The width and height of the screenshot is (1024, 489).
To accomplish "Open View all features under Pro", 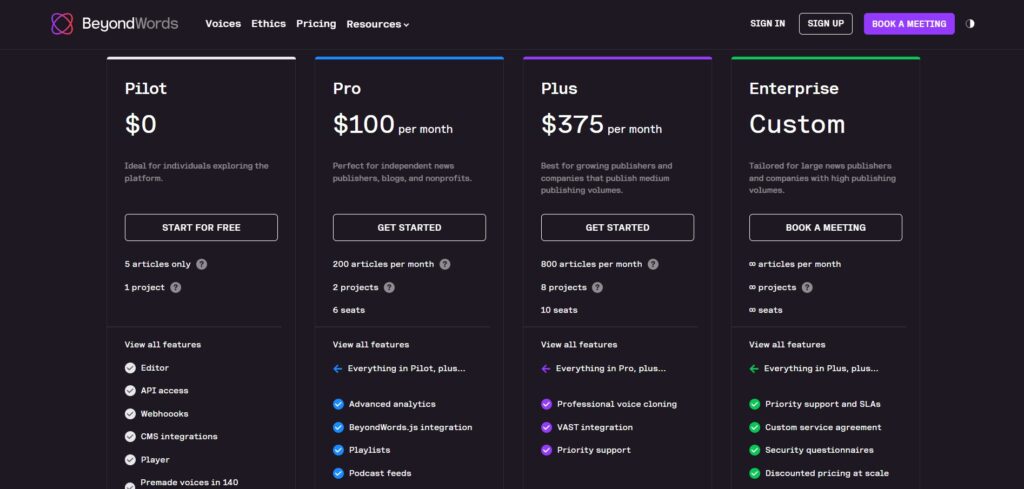I will 371,345.
